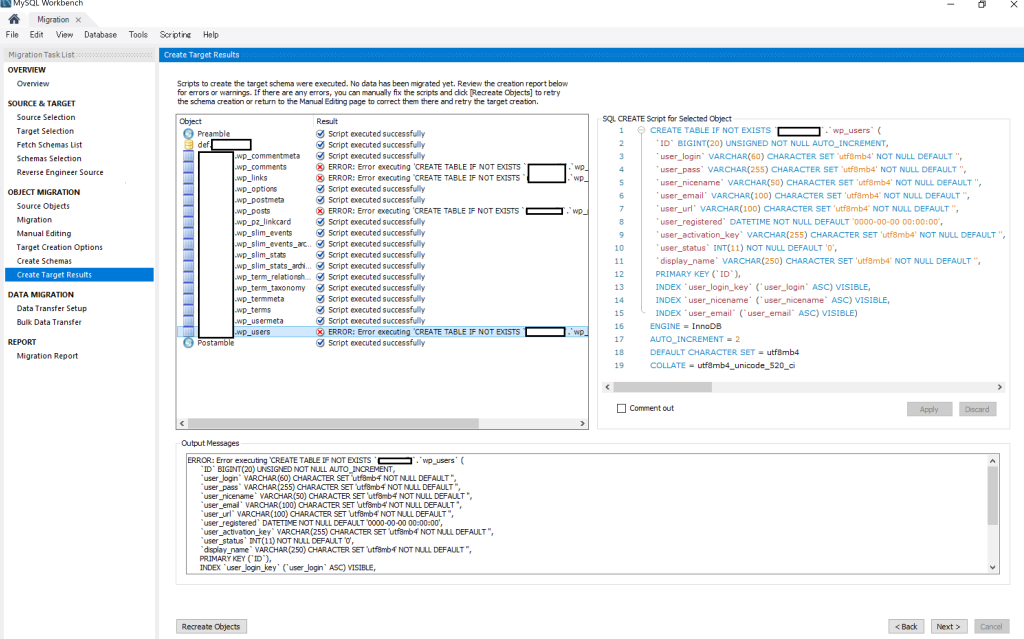The image size is (1024, 639).
Task: Select Overview in the Migration Task List
Action: coord(33,84)
